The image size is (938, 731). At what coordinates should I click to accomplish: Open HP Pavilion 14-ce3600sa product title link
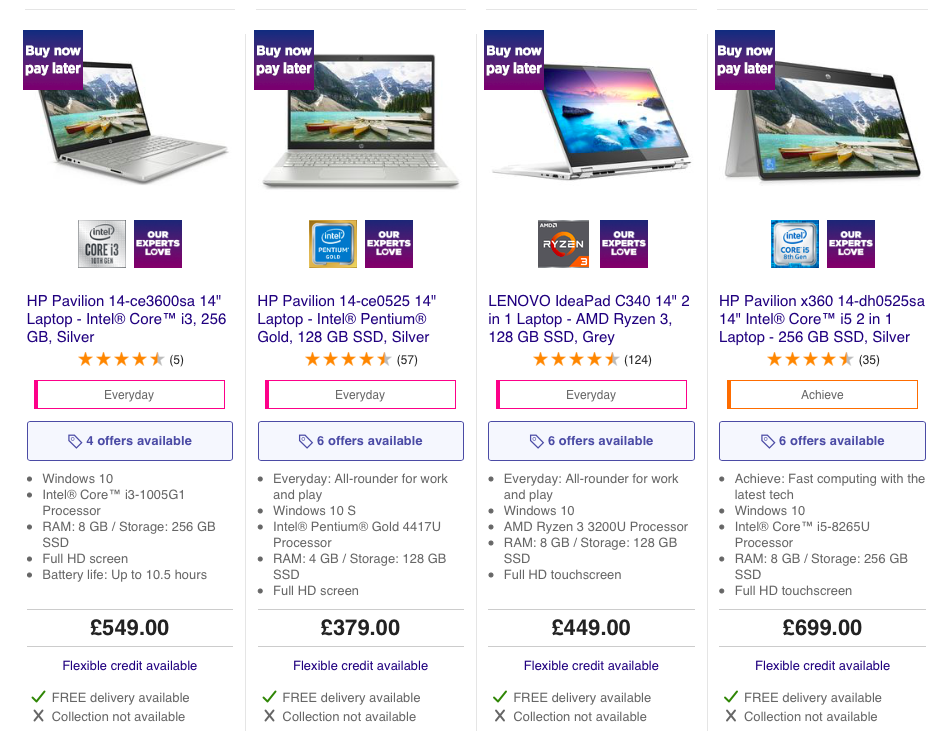coord(126,319)
